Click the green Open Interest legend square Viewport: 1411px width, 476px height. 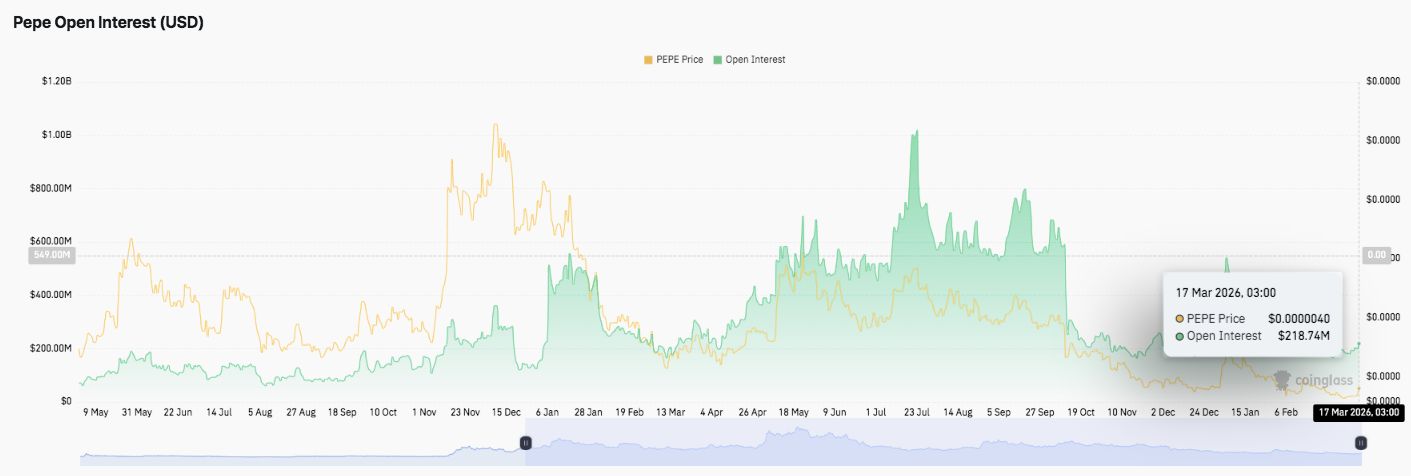click(717, 60)
